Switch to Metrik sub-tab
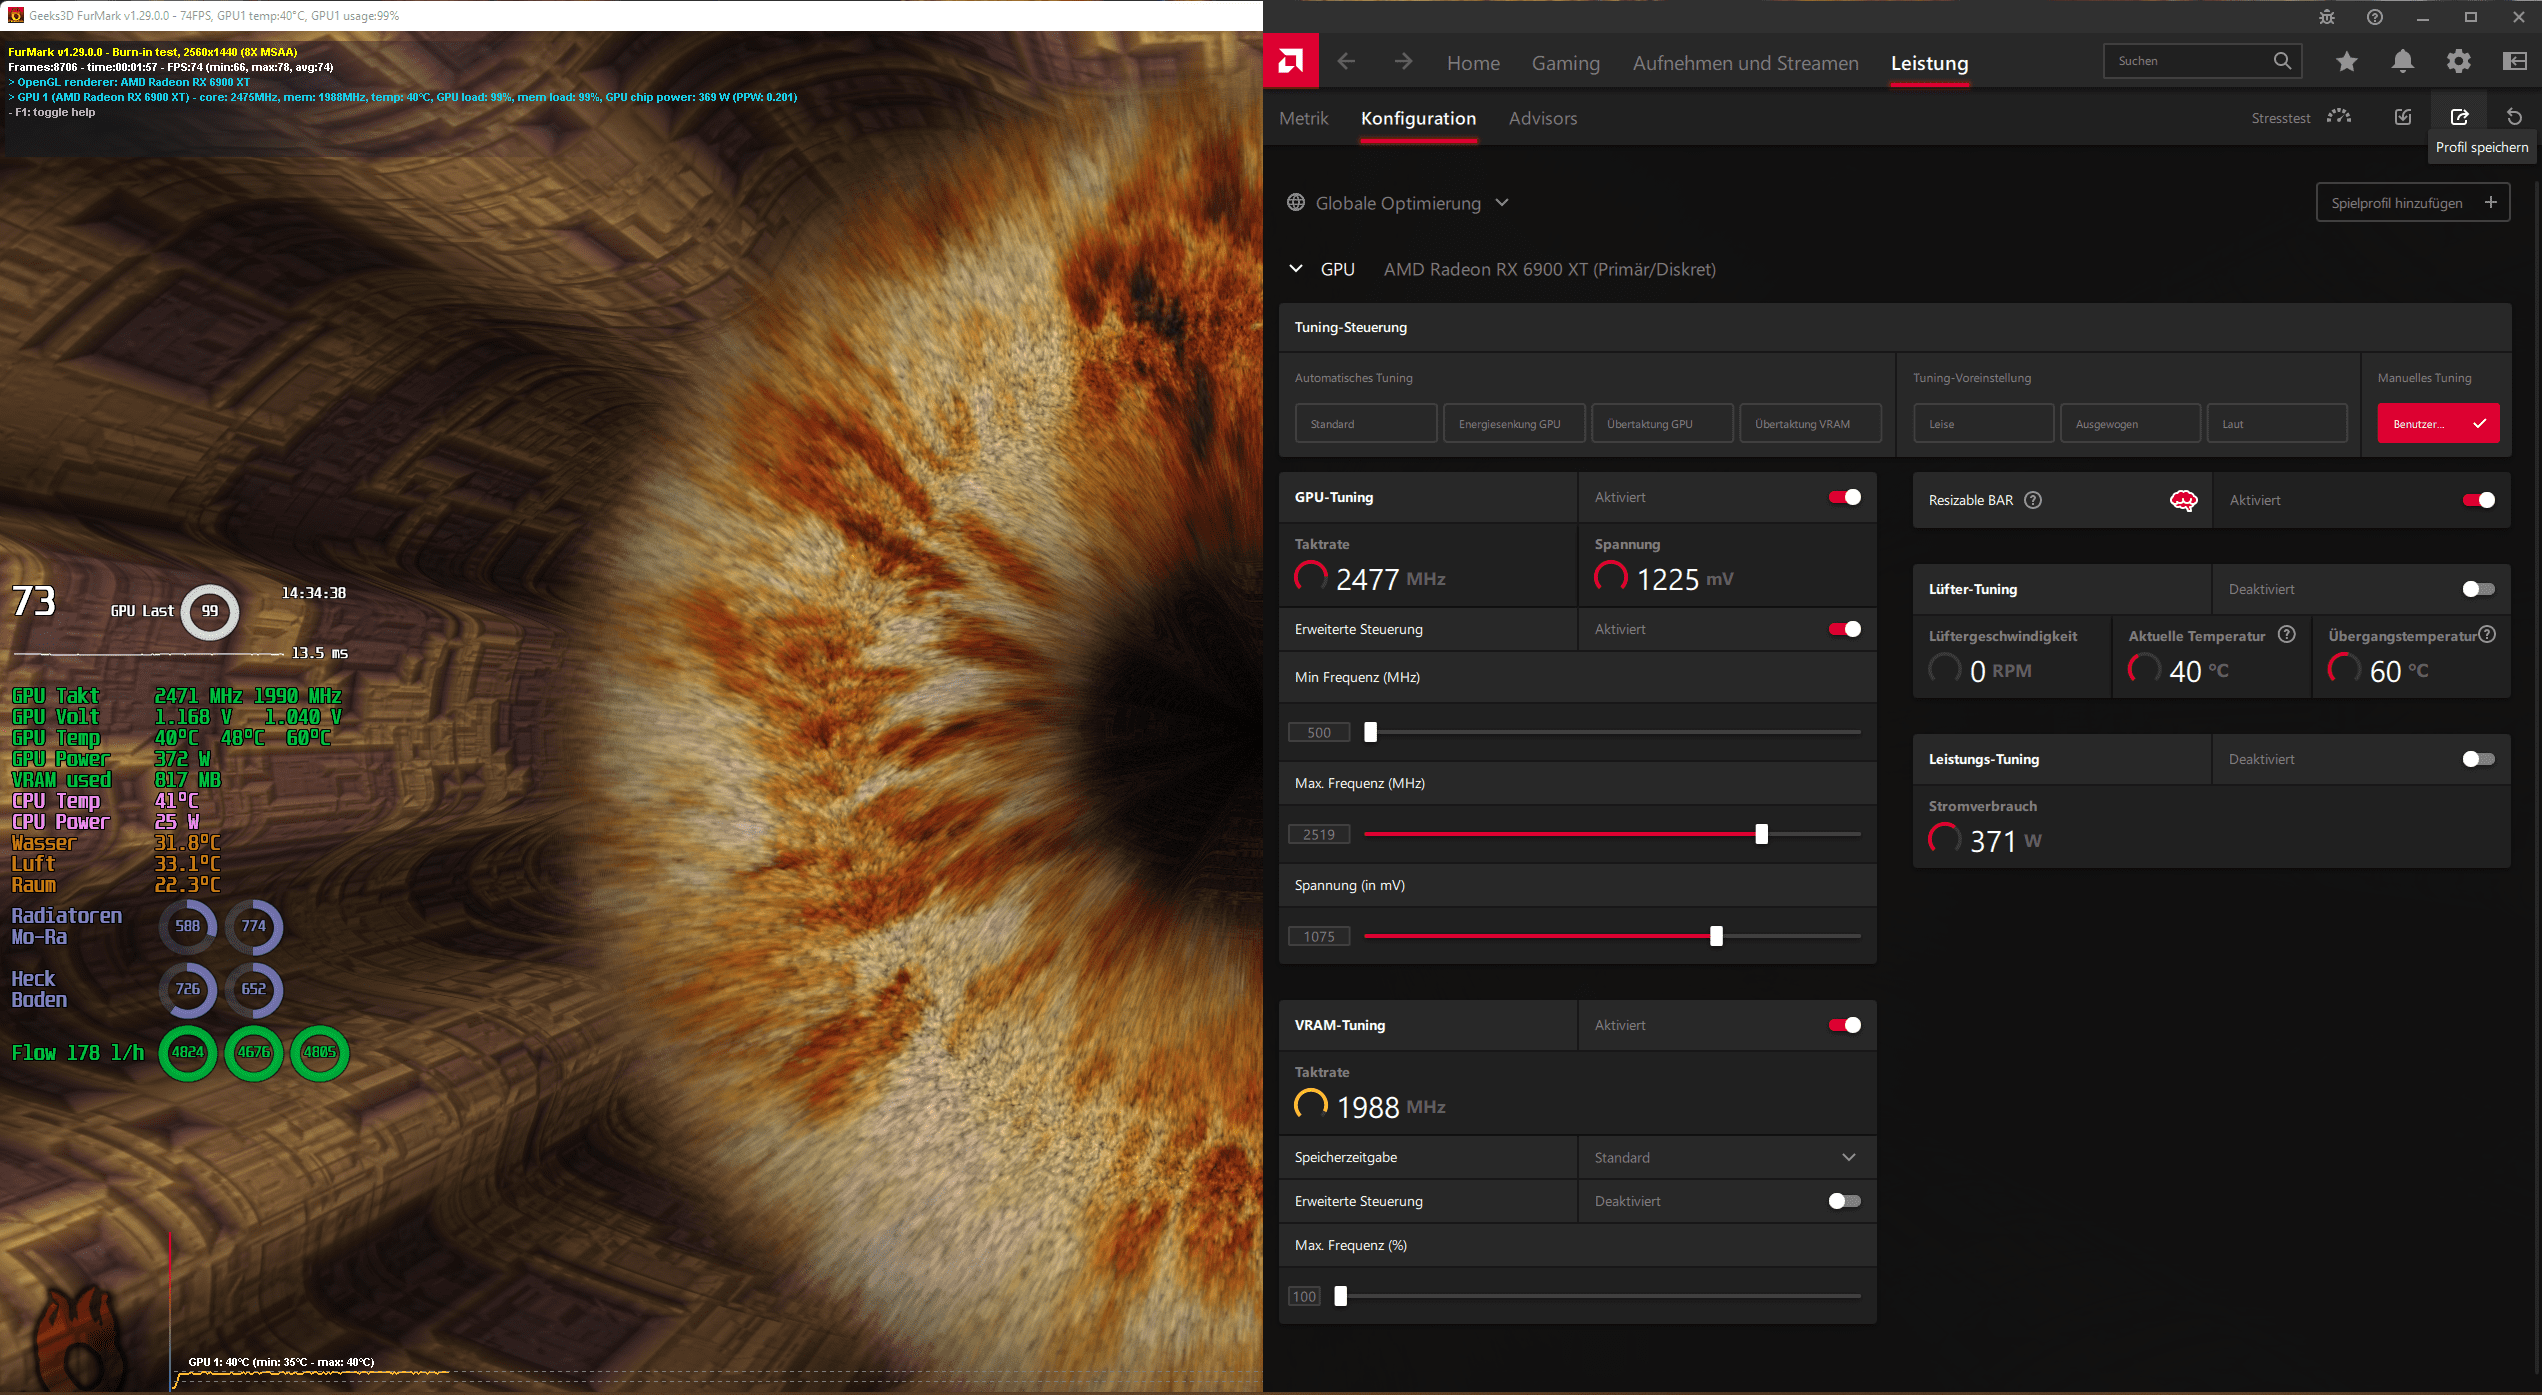 coord(1304,118)
